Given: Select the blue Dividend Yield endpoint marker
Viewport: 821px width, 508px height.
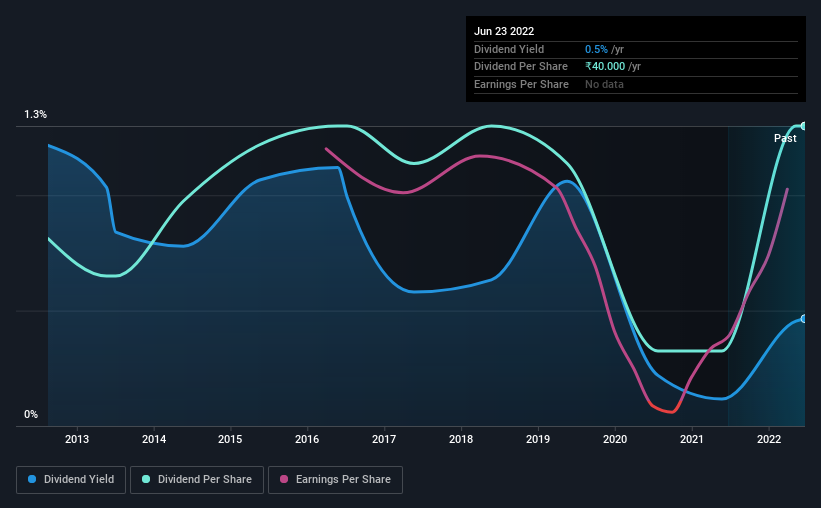Looking at the screenshot, I should (x=804, y=319).
